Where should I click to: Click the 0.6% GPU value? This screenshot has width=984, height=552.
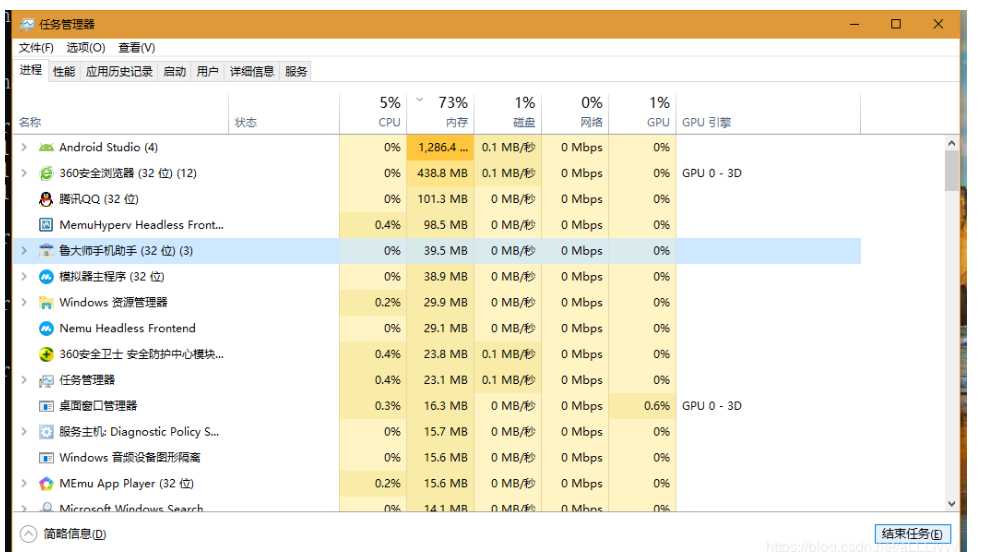pyautogui.click(x=657, y=406)
